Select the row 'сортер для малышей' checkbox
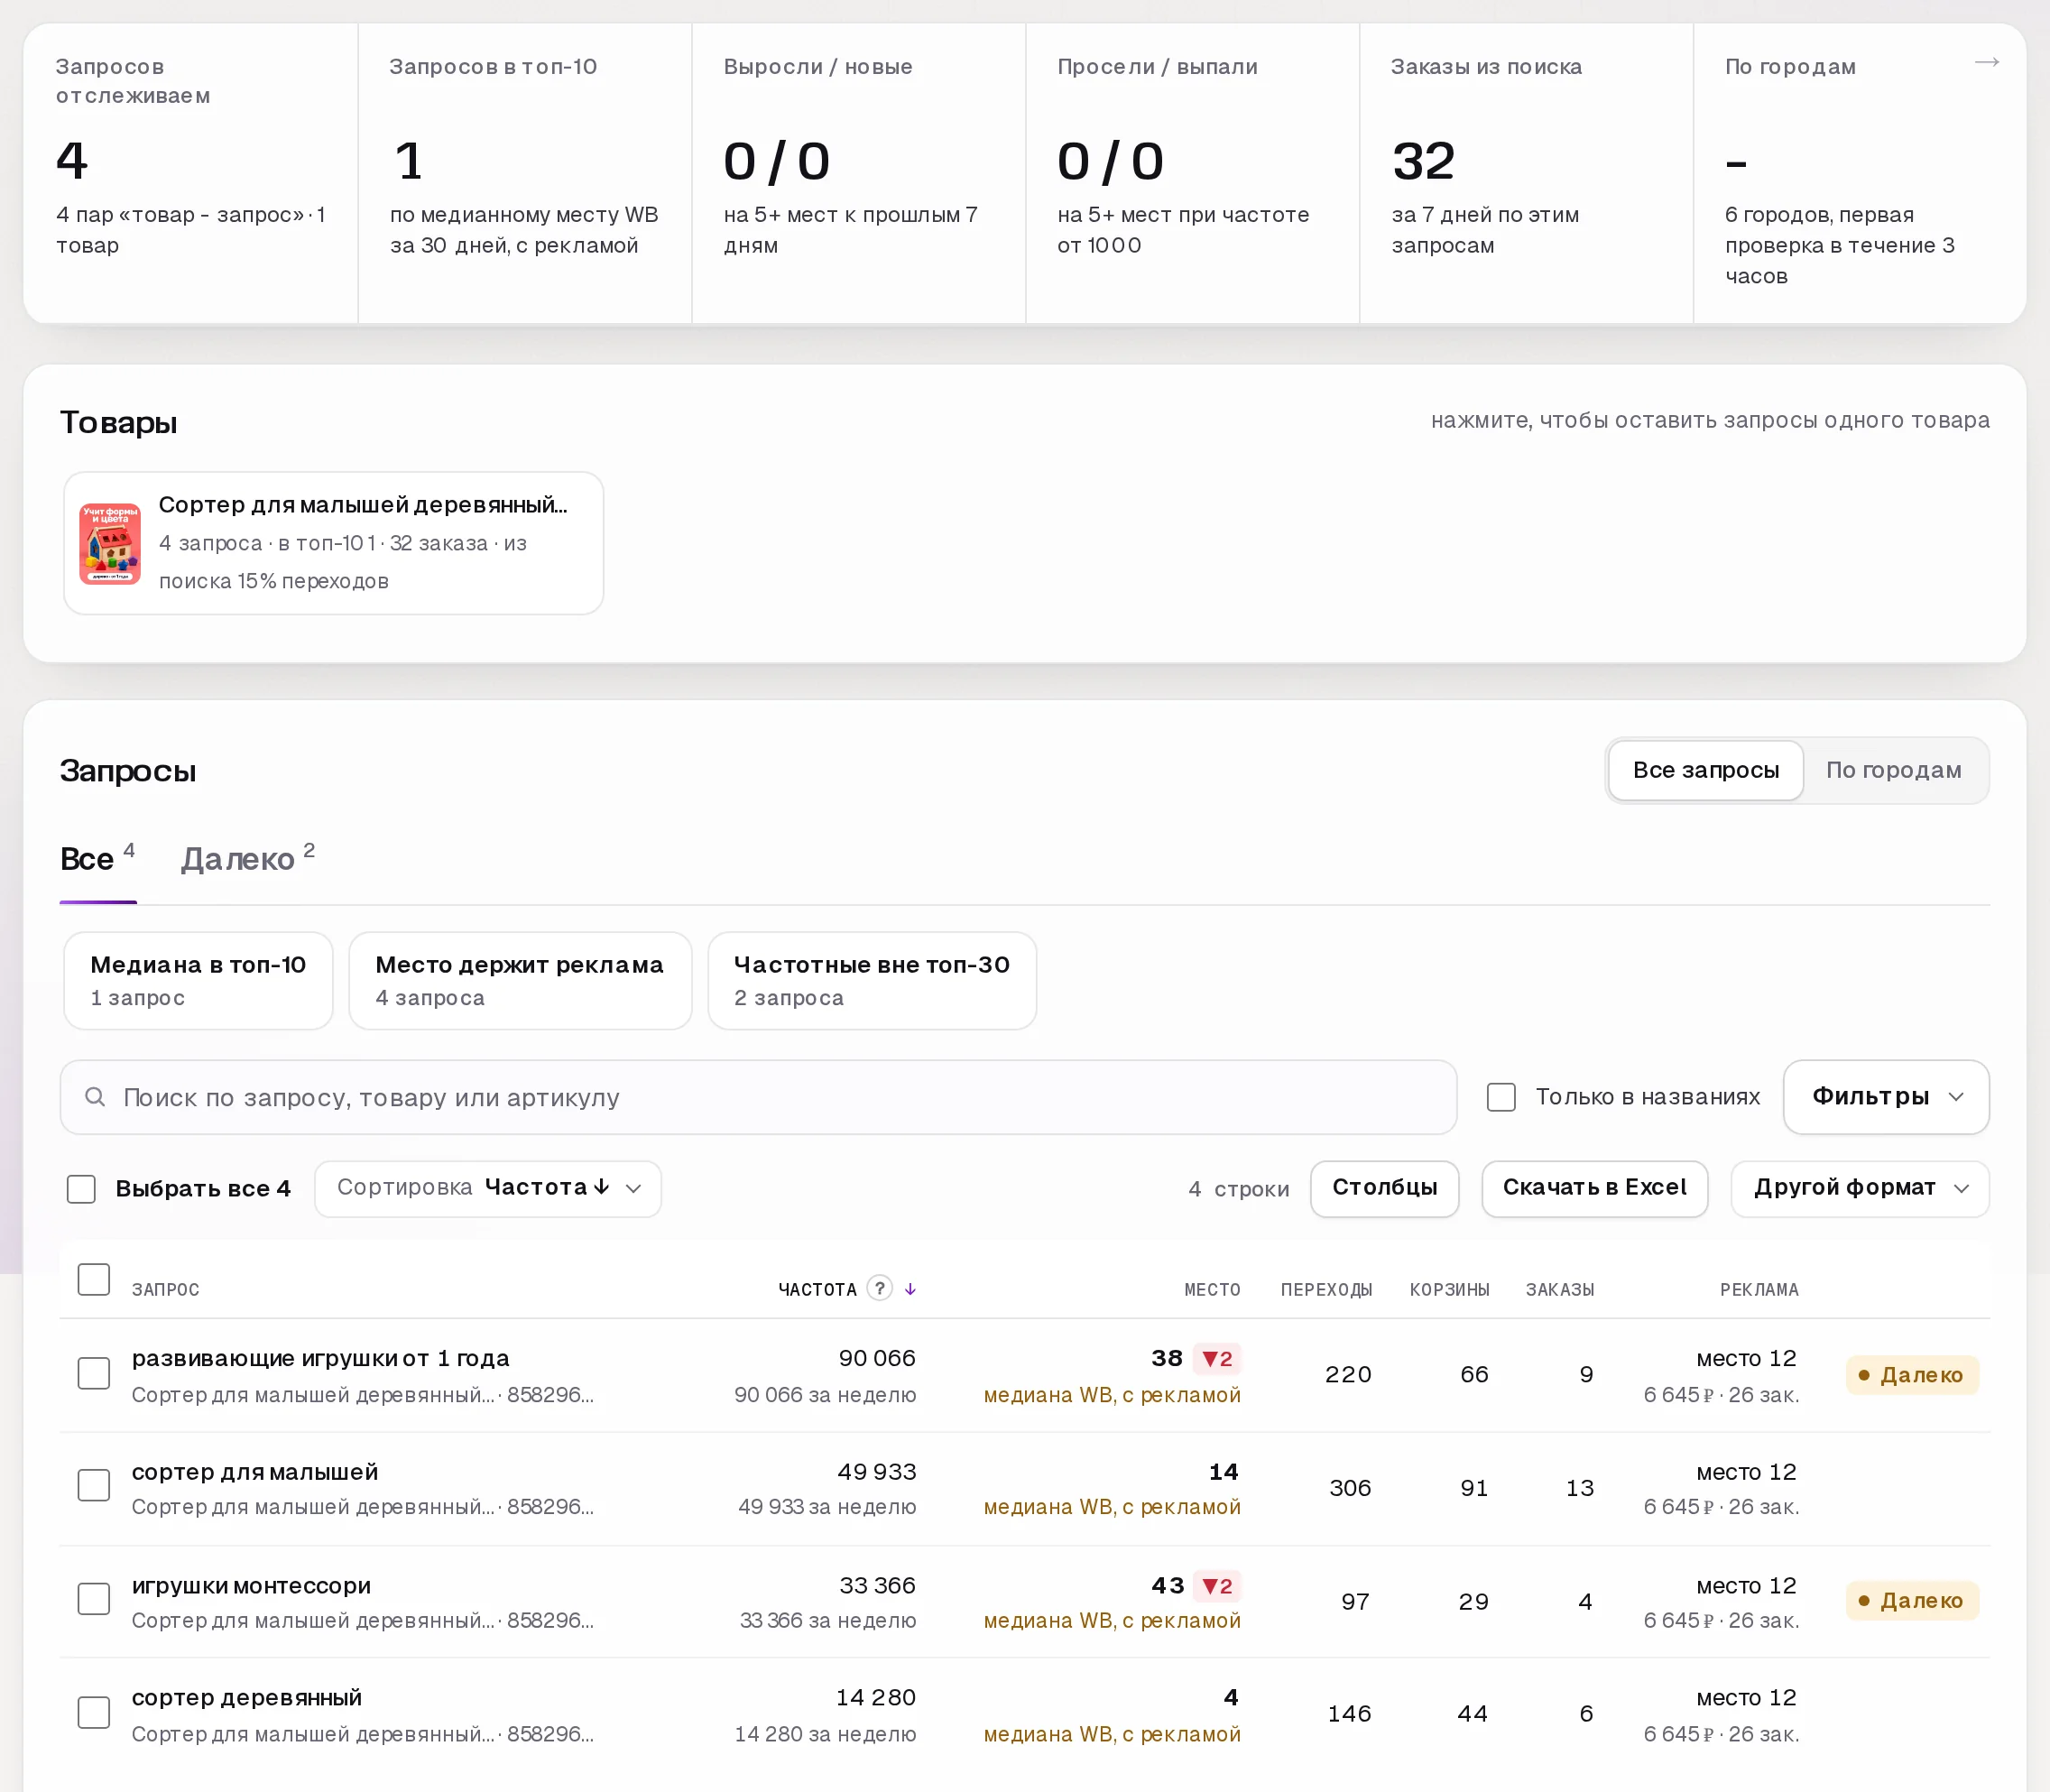This screenshot has height=1792, width=2050. tap(94, 1485)
